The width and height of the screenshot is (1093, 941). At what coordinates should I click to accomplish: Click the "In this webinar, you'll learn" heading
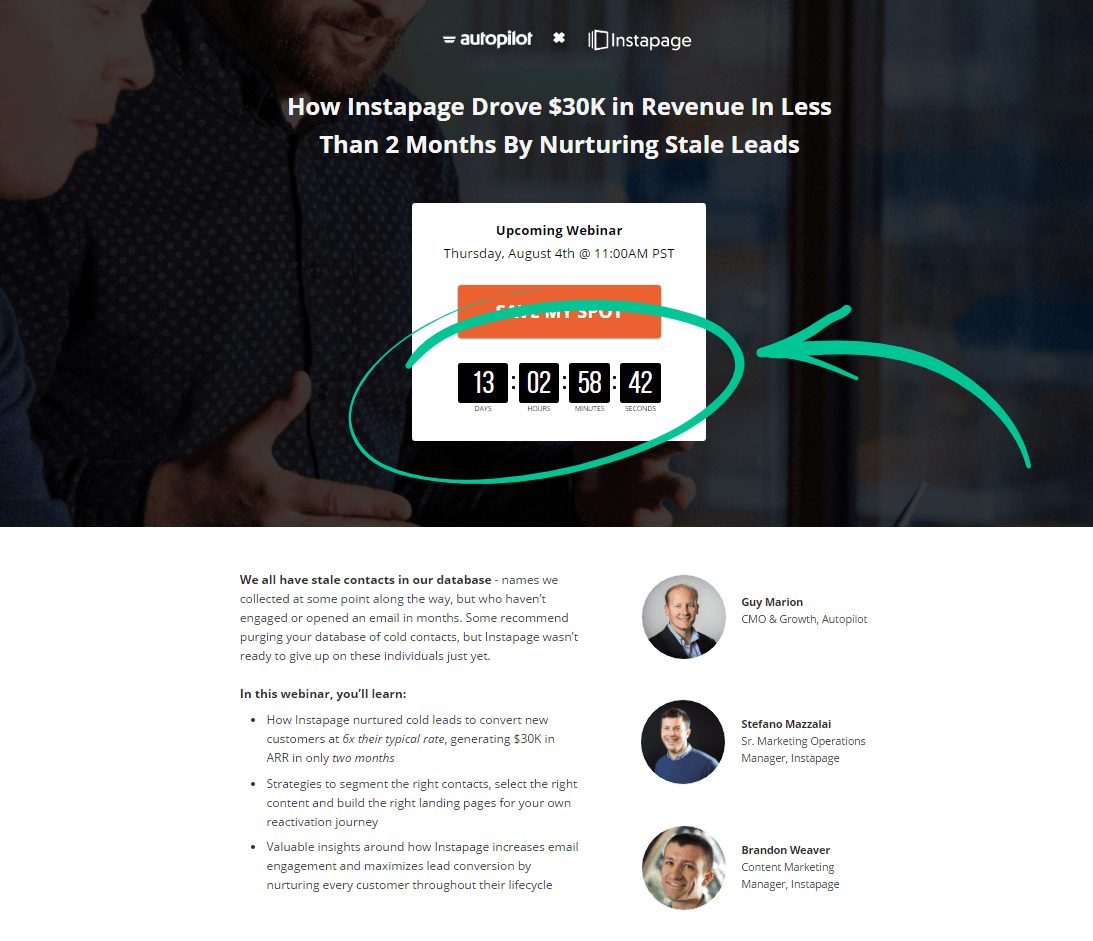coord(323,694)
